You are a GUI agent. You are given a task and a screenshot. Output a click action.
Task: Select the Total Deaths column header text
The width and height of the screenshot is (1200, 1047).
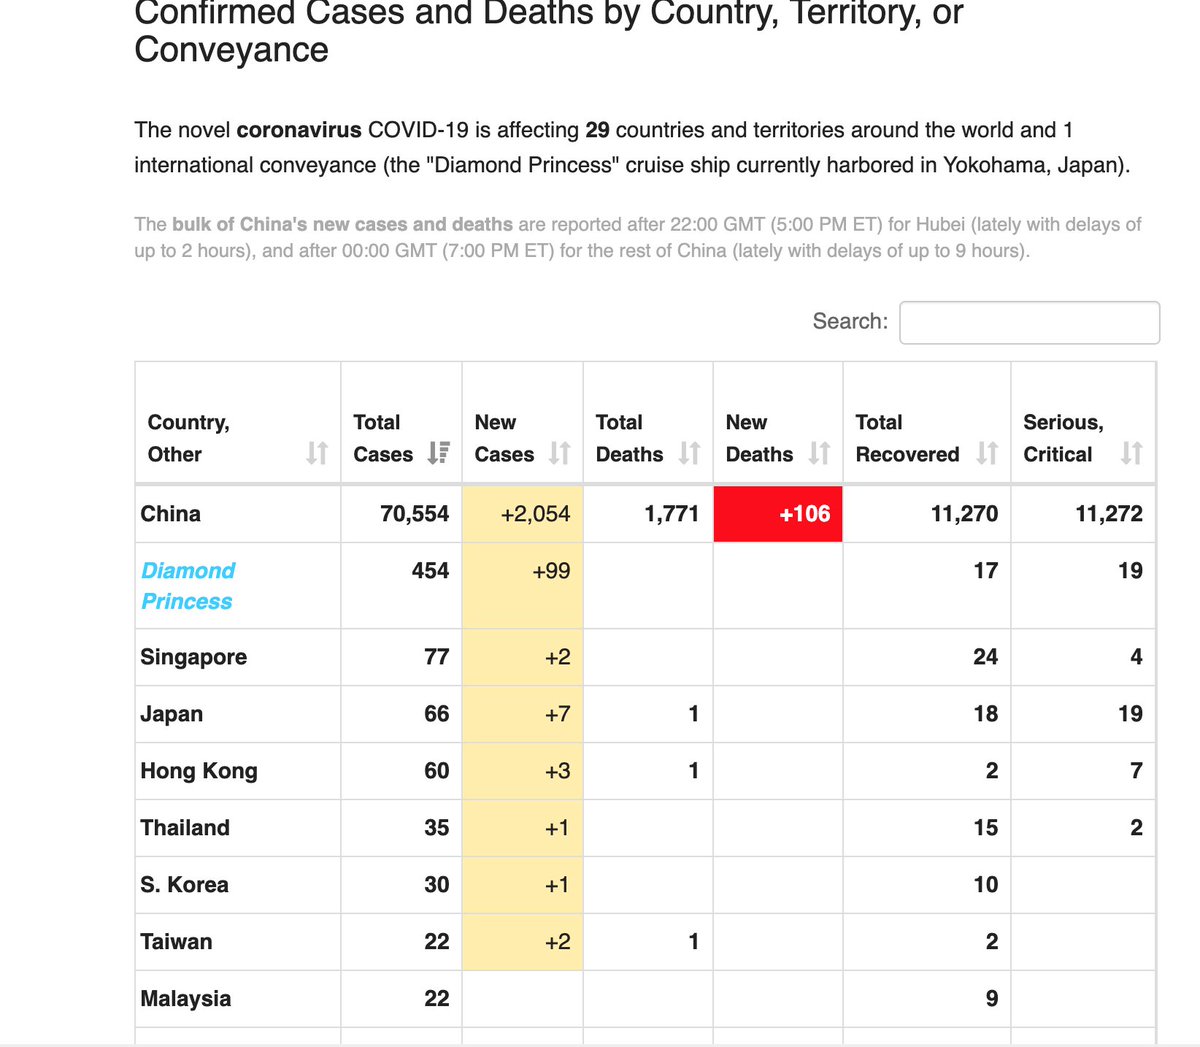tap(629, 438)
